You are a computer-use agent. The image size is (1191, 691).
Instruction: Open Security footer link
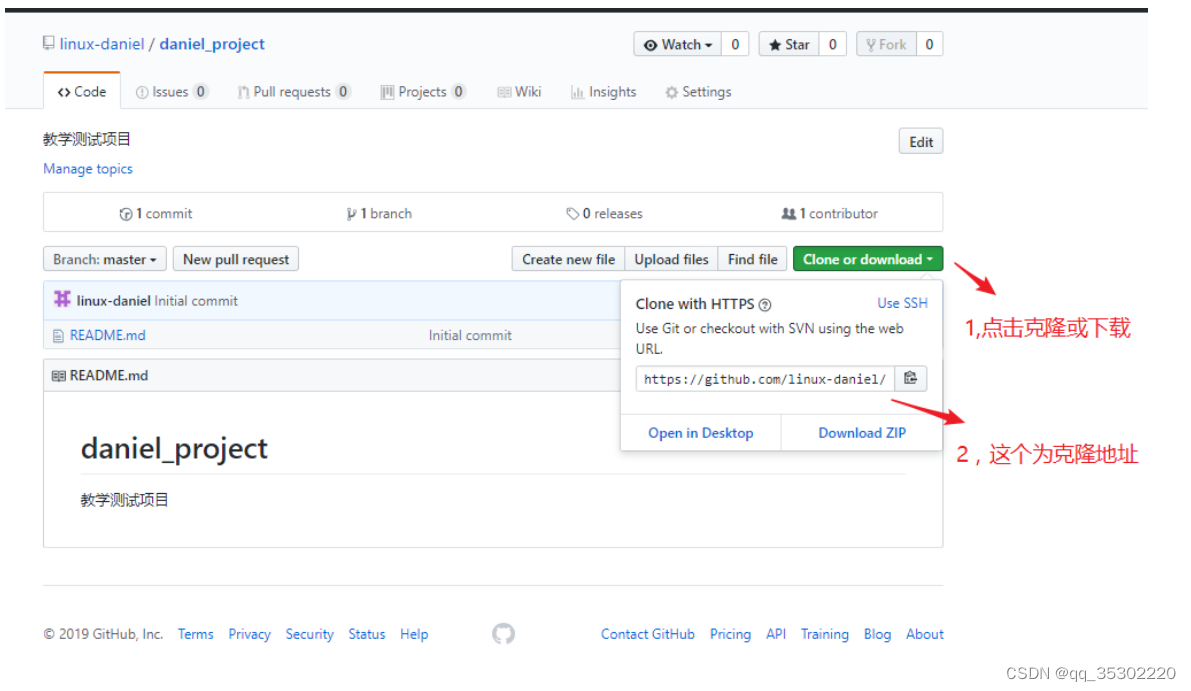coord(309,634)
